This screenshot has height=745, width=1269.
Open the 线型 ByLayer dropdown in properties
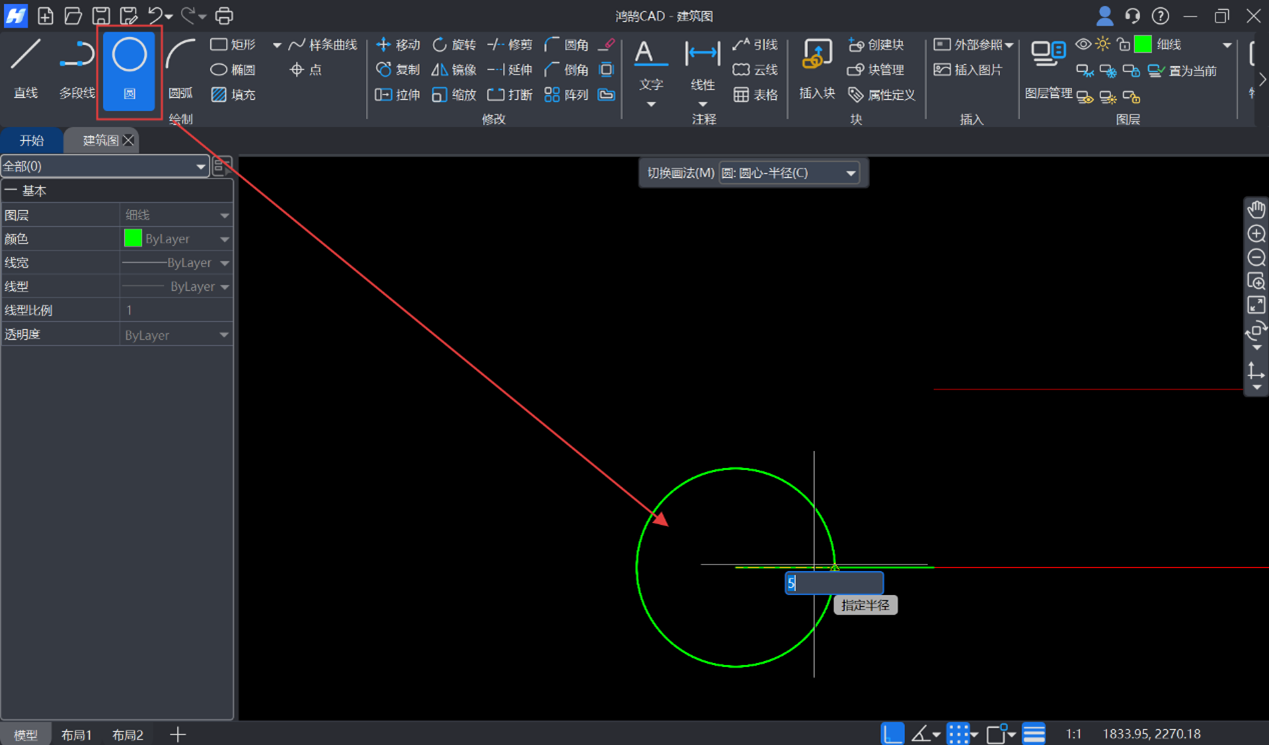[176, 287]
